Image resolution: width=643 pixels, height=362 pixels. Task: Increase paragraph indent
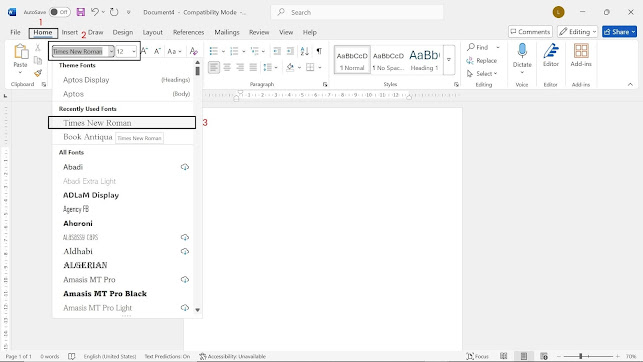pos(290,51)
